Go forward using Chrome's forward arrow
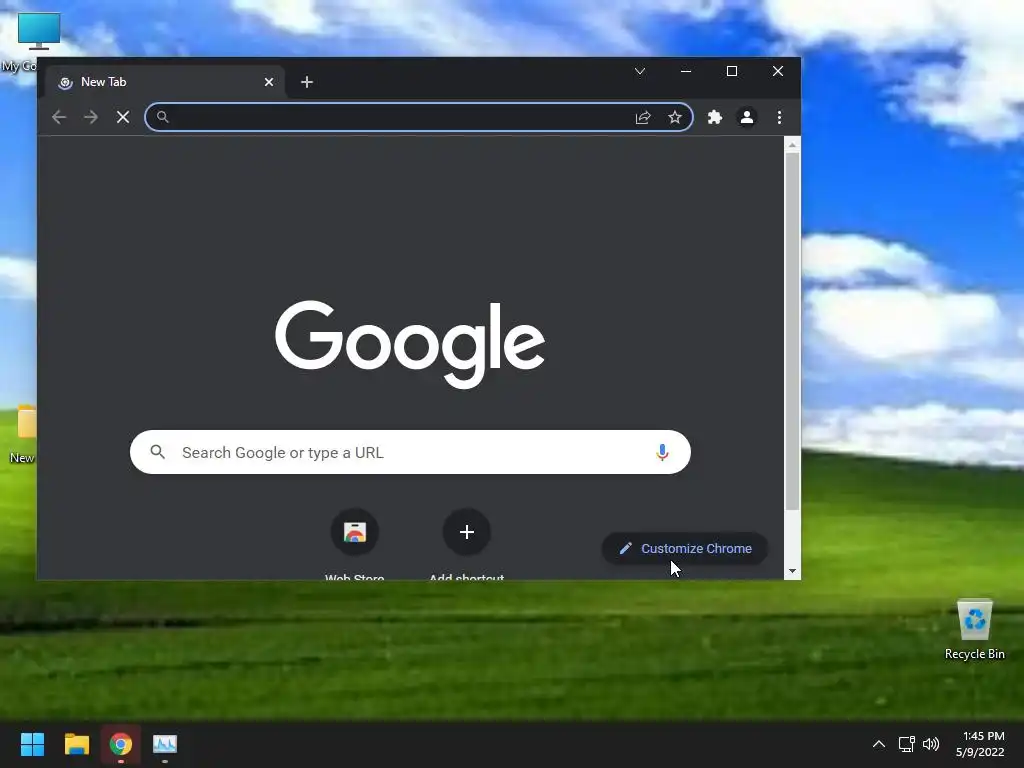The image size is (1024, 768). click(91, 117)
